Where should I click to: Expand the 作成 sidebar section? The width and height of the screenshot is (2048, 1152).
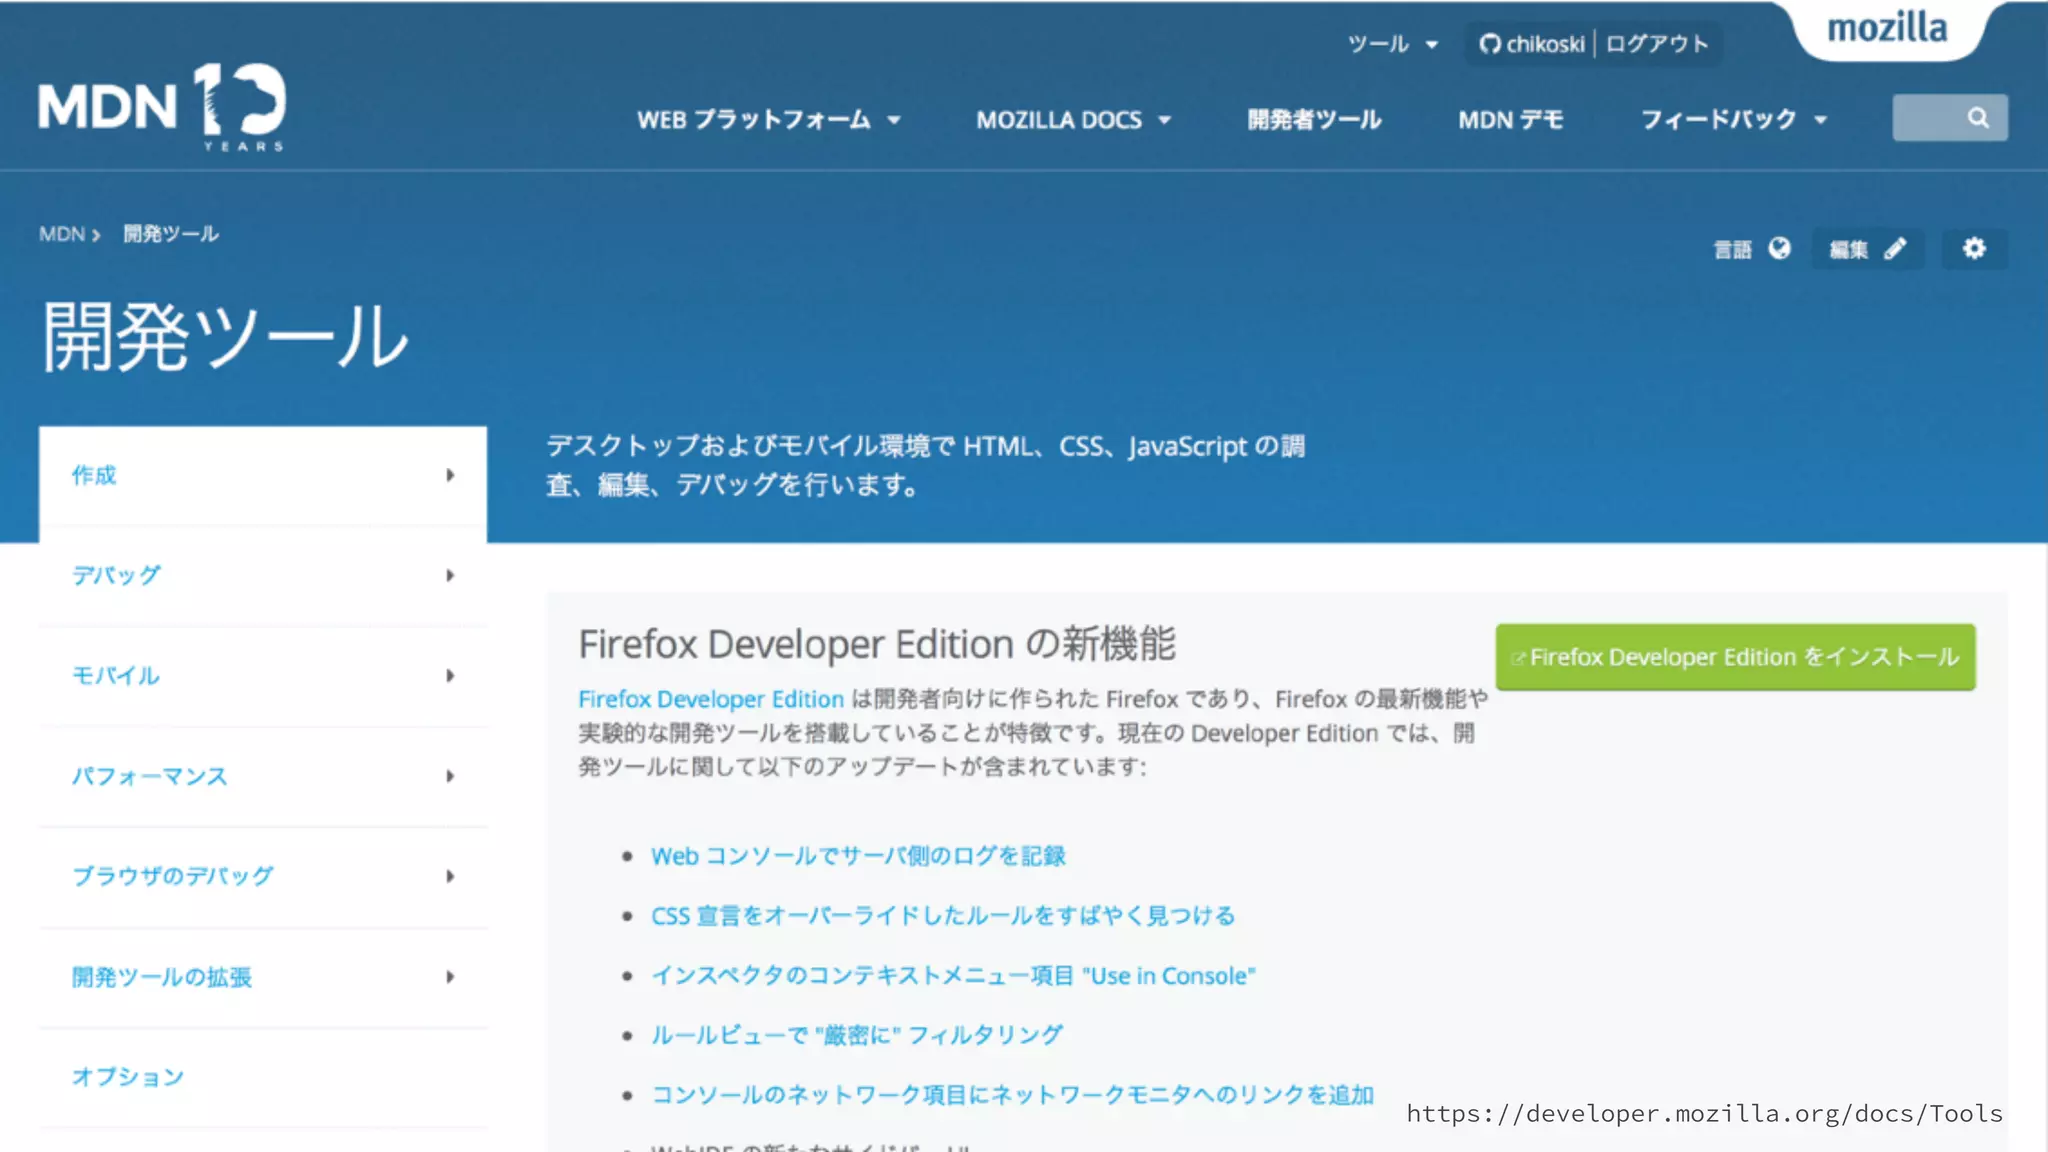point(263,476)
